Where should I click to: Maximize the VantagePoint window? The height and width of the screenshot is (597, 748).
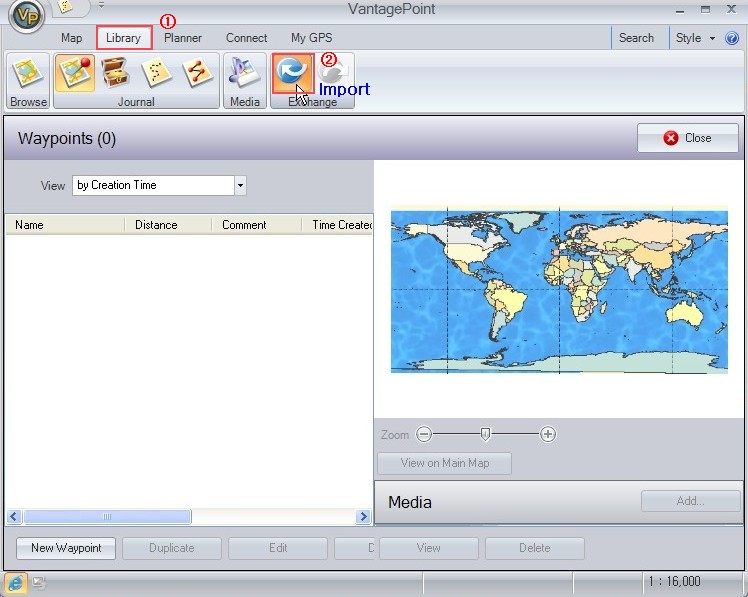(x=705, y=10)
